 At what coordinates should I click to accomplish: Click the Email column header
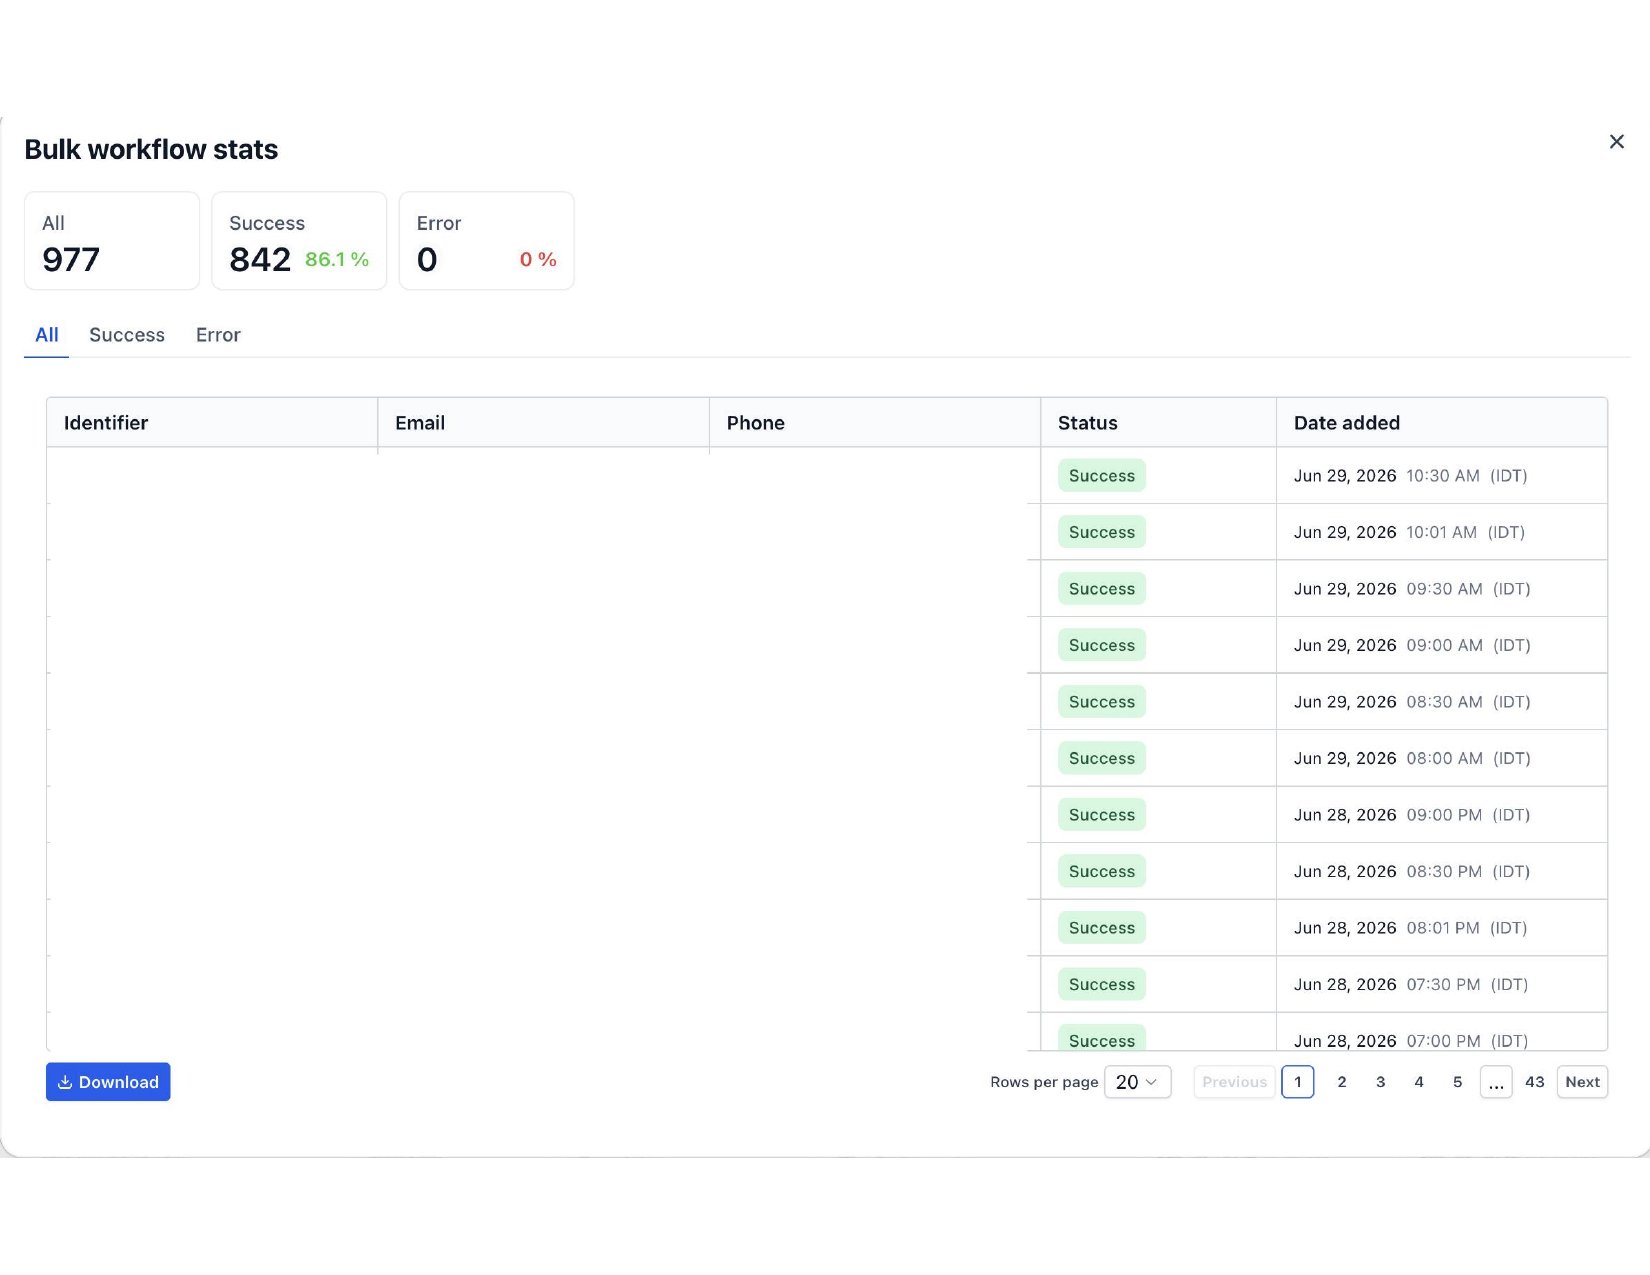coord(544,423)
